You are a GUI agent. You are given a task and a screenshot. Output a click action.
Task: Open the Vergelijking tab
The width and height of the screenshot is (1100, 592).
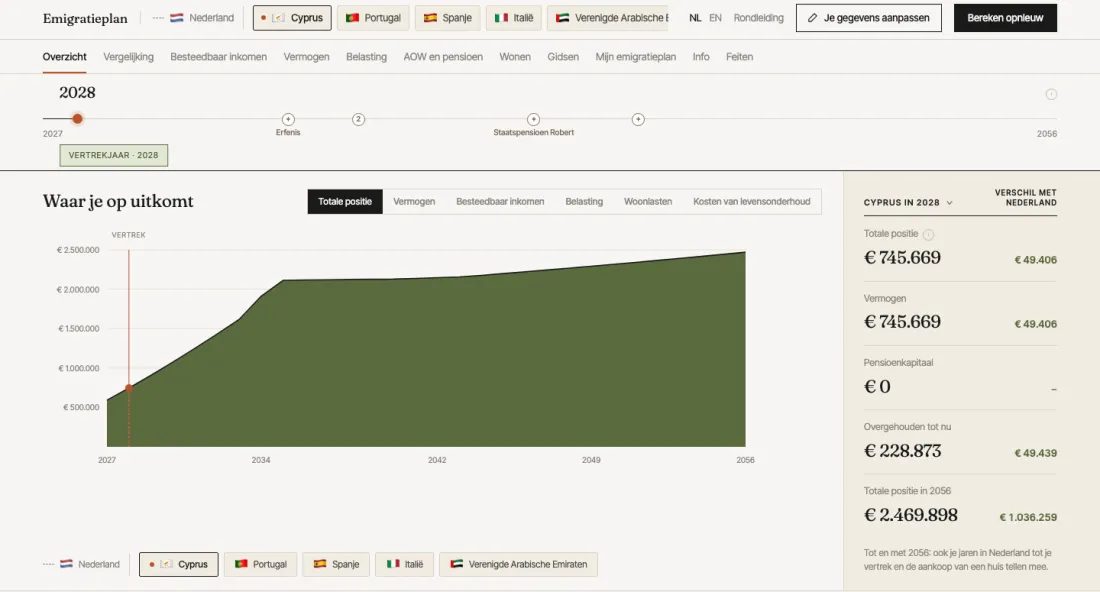128,57
